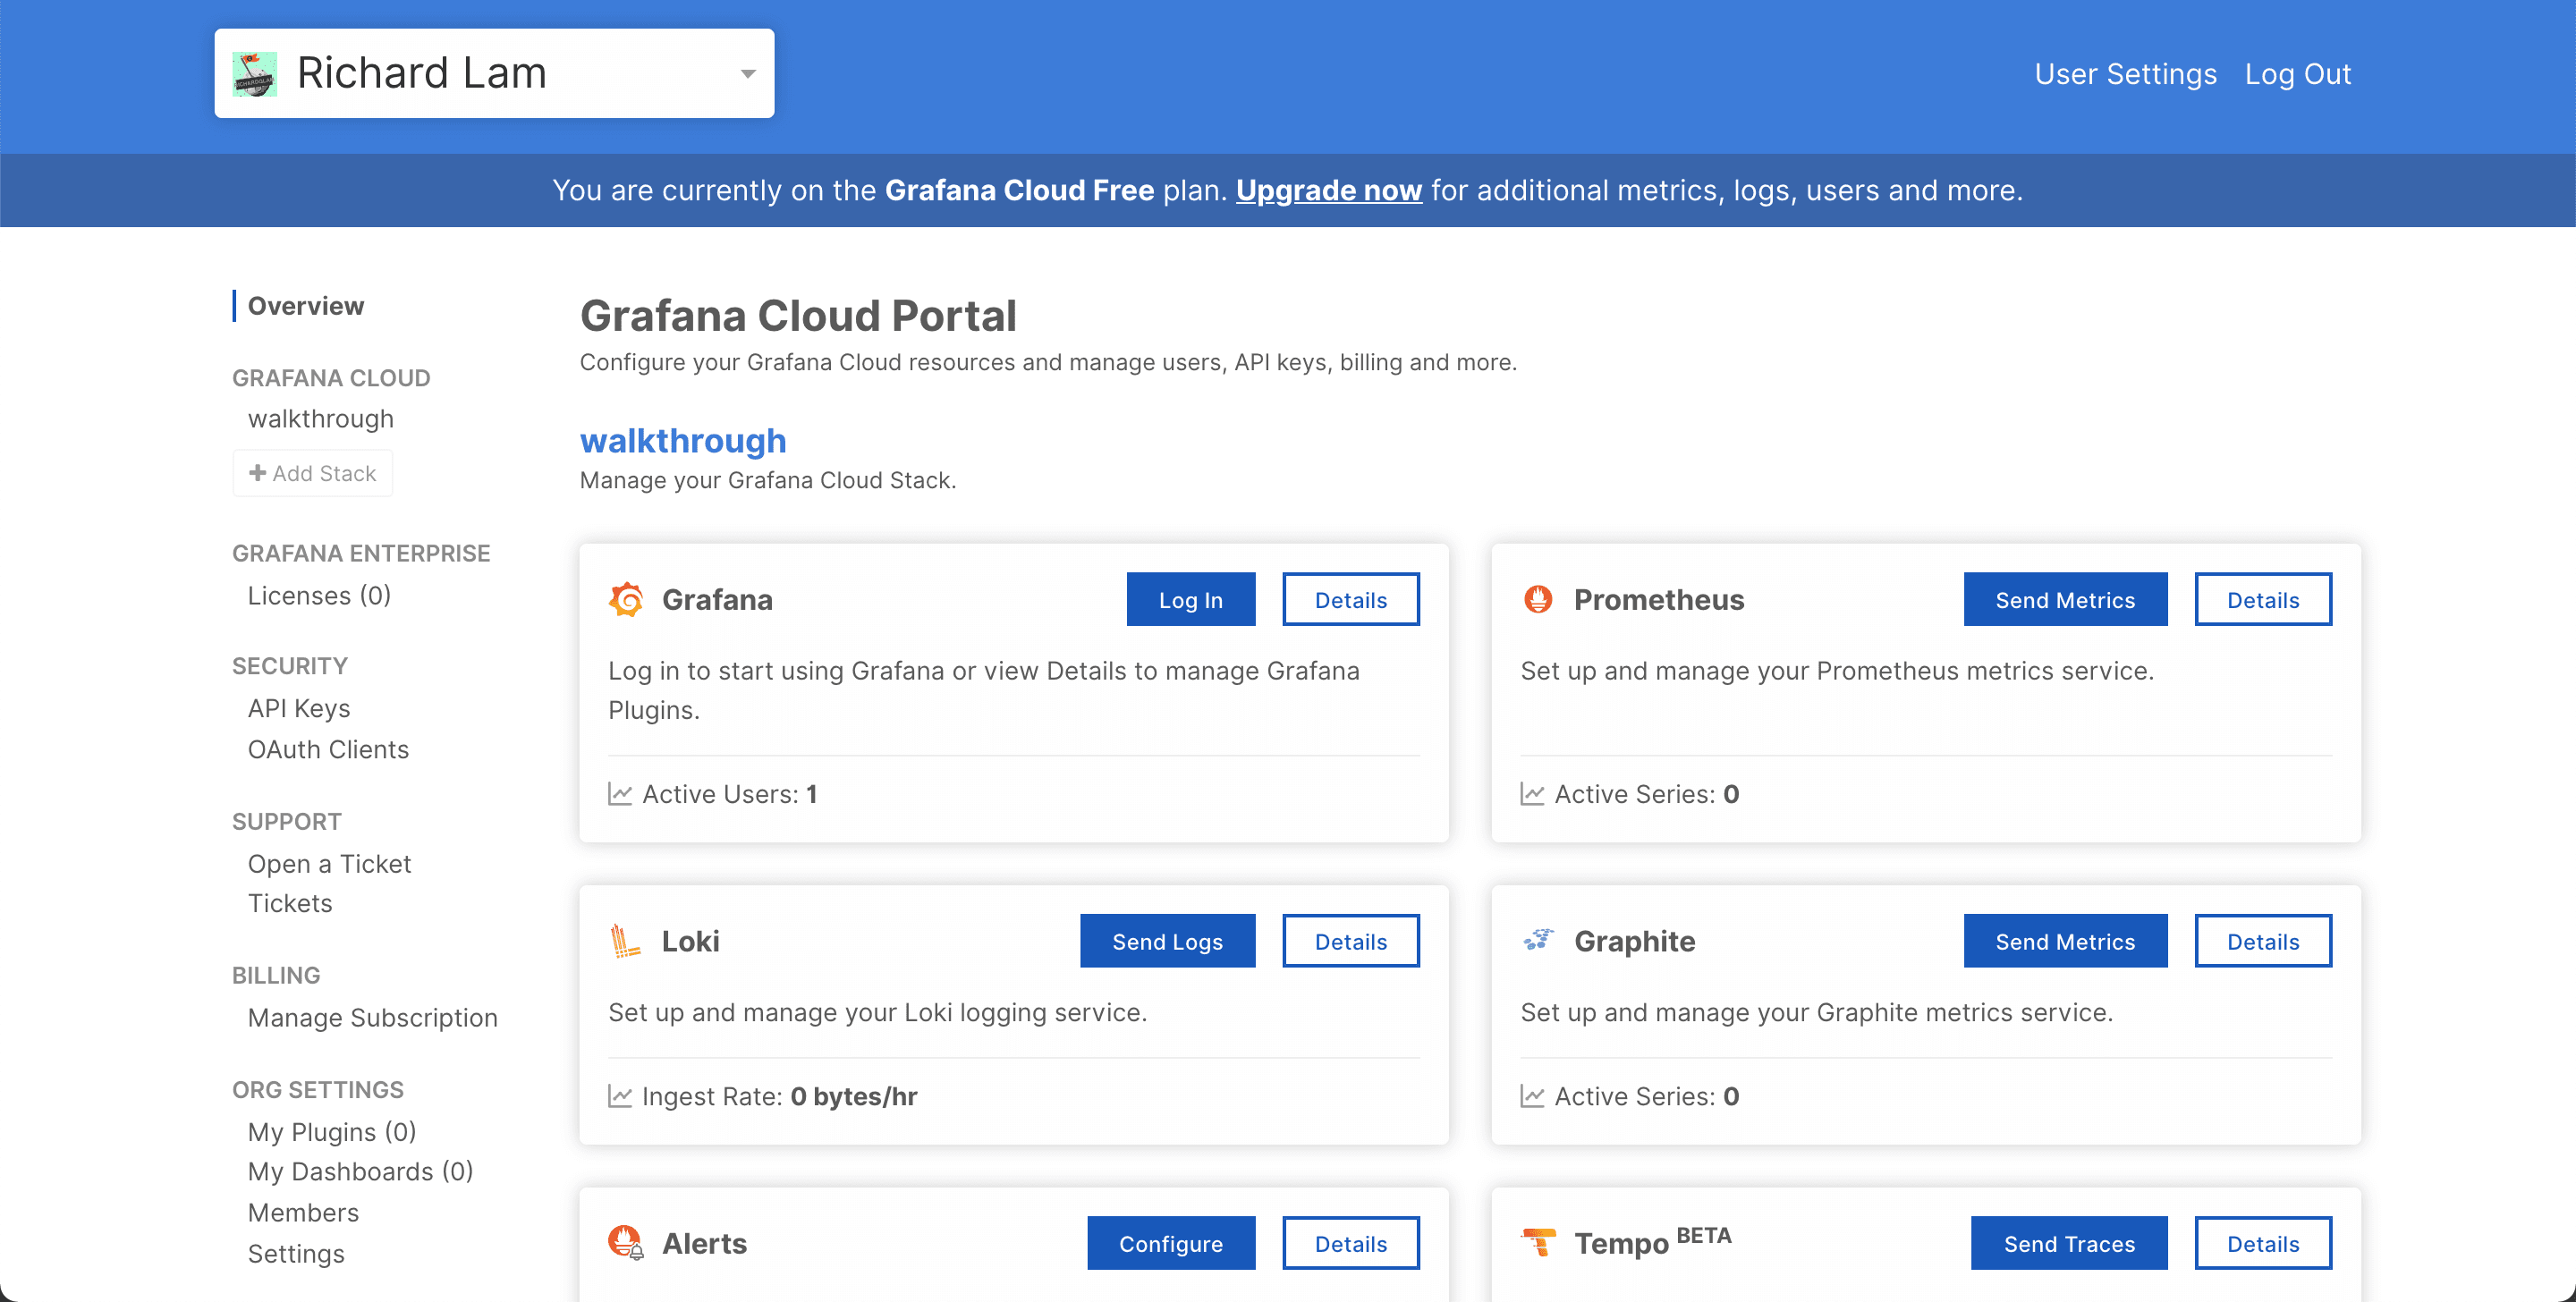Image resolution: width=2576 pixels, height=1302 pixels.
Task: Click Details button on Prometheus card
Action: coord(2262,600)
